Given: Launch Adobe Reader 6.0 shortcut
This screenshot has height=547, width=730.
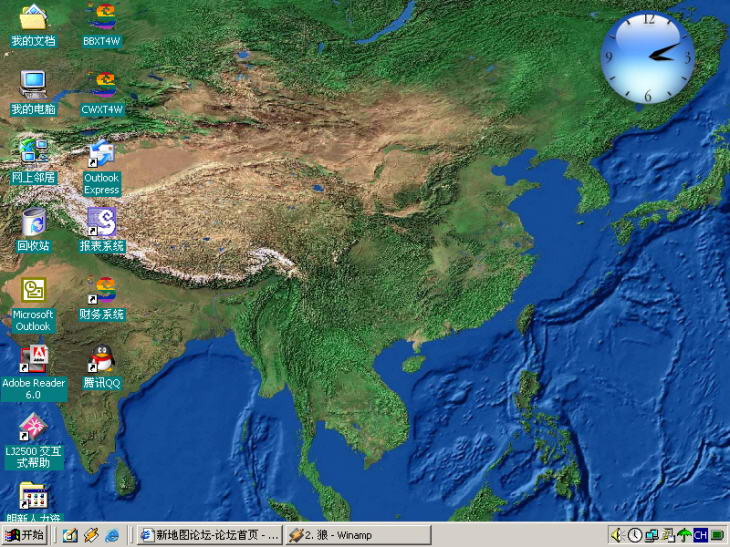Looking at the screenshot, I should (33, 359).
